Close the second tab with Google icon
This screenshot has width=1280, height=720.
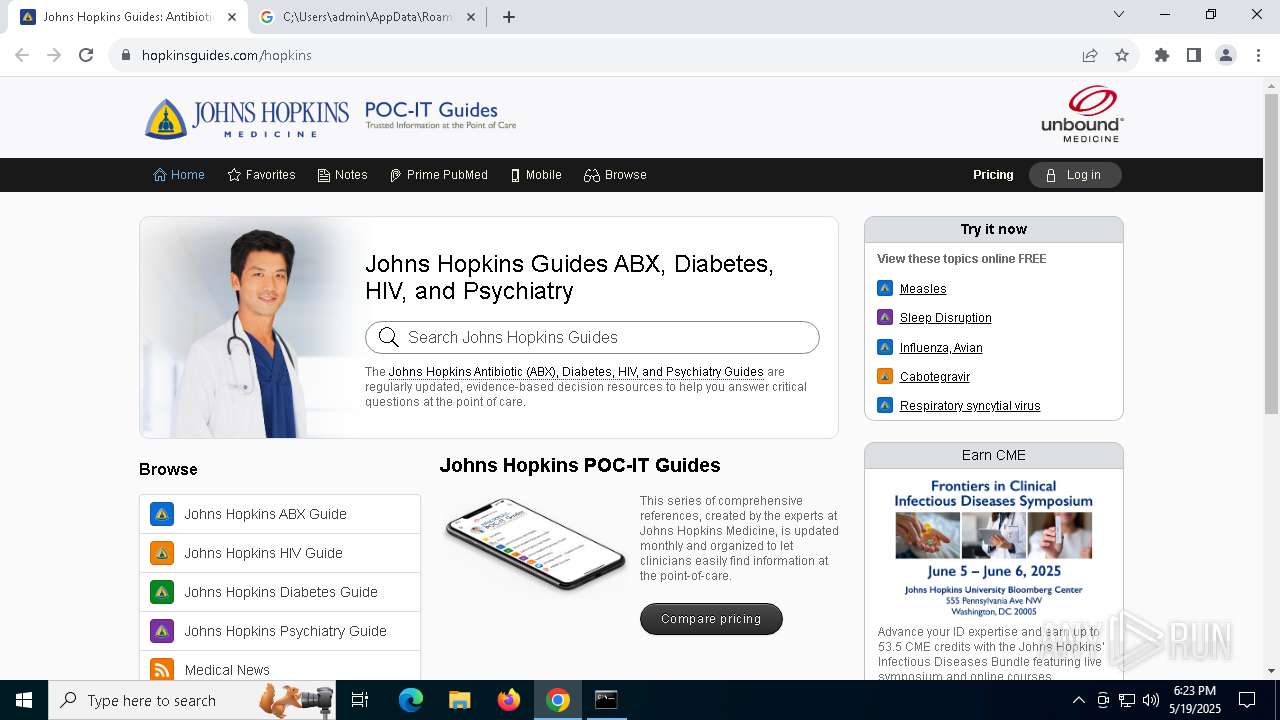472,17
